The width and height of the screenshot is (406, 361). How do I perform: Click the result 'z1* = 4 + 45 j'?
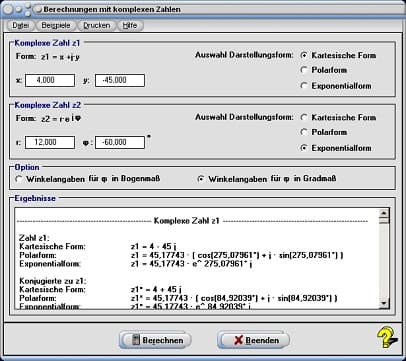click(156, 289)
